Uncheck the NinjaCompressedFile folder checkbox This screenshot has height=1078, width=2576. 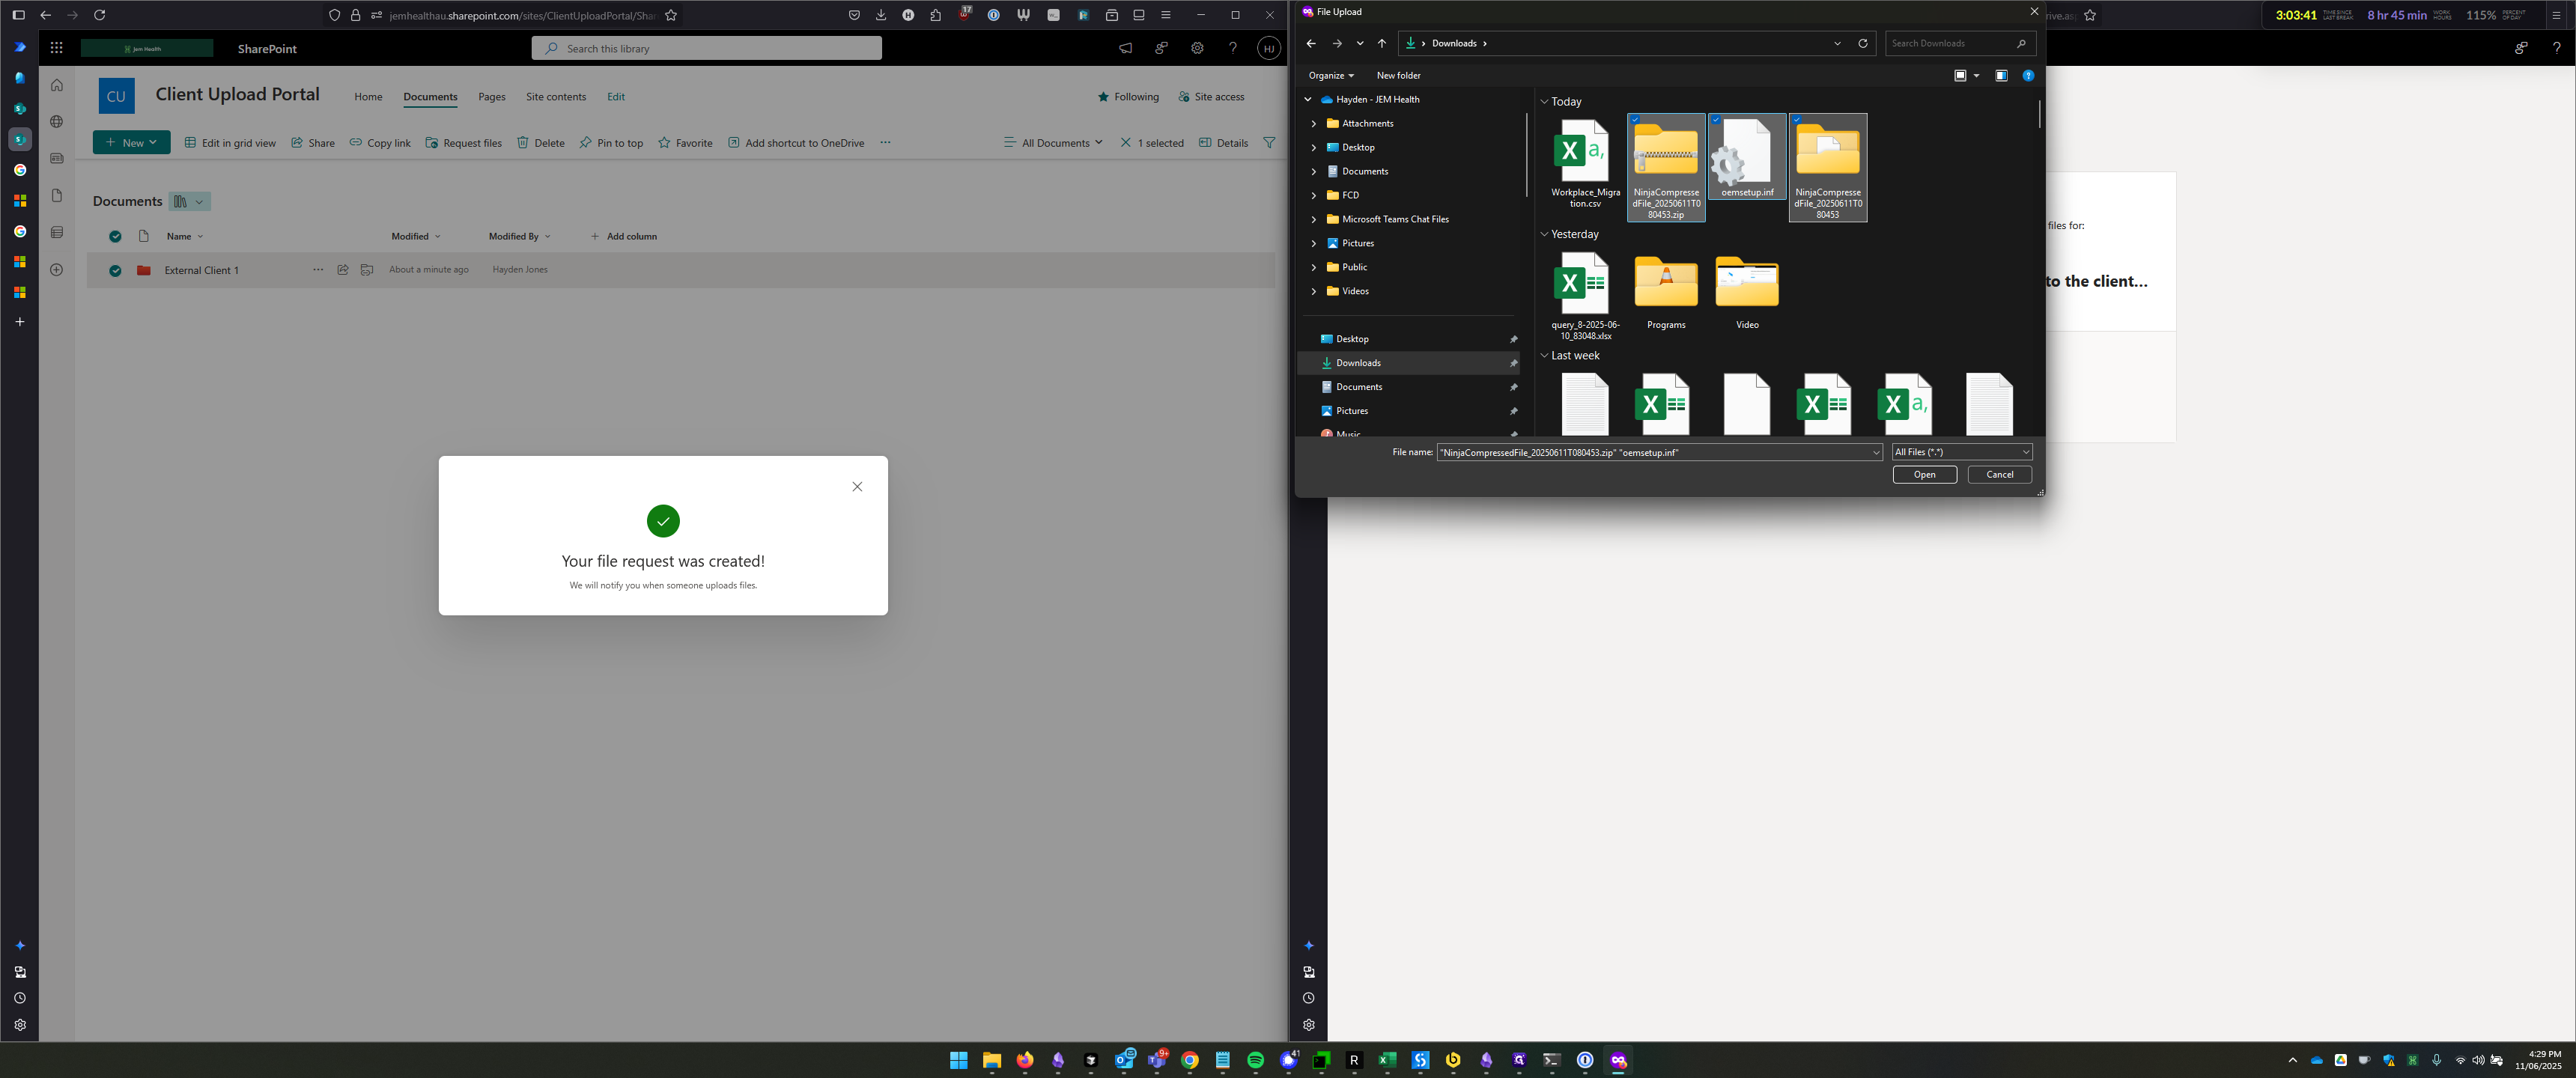(x=1797, y=120)
